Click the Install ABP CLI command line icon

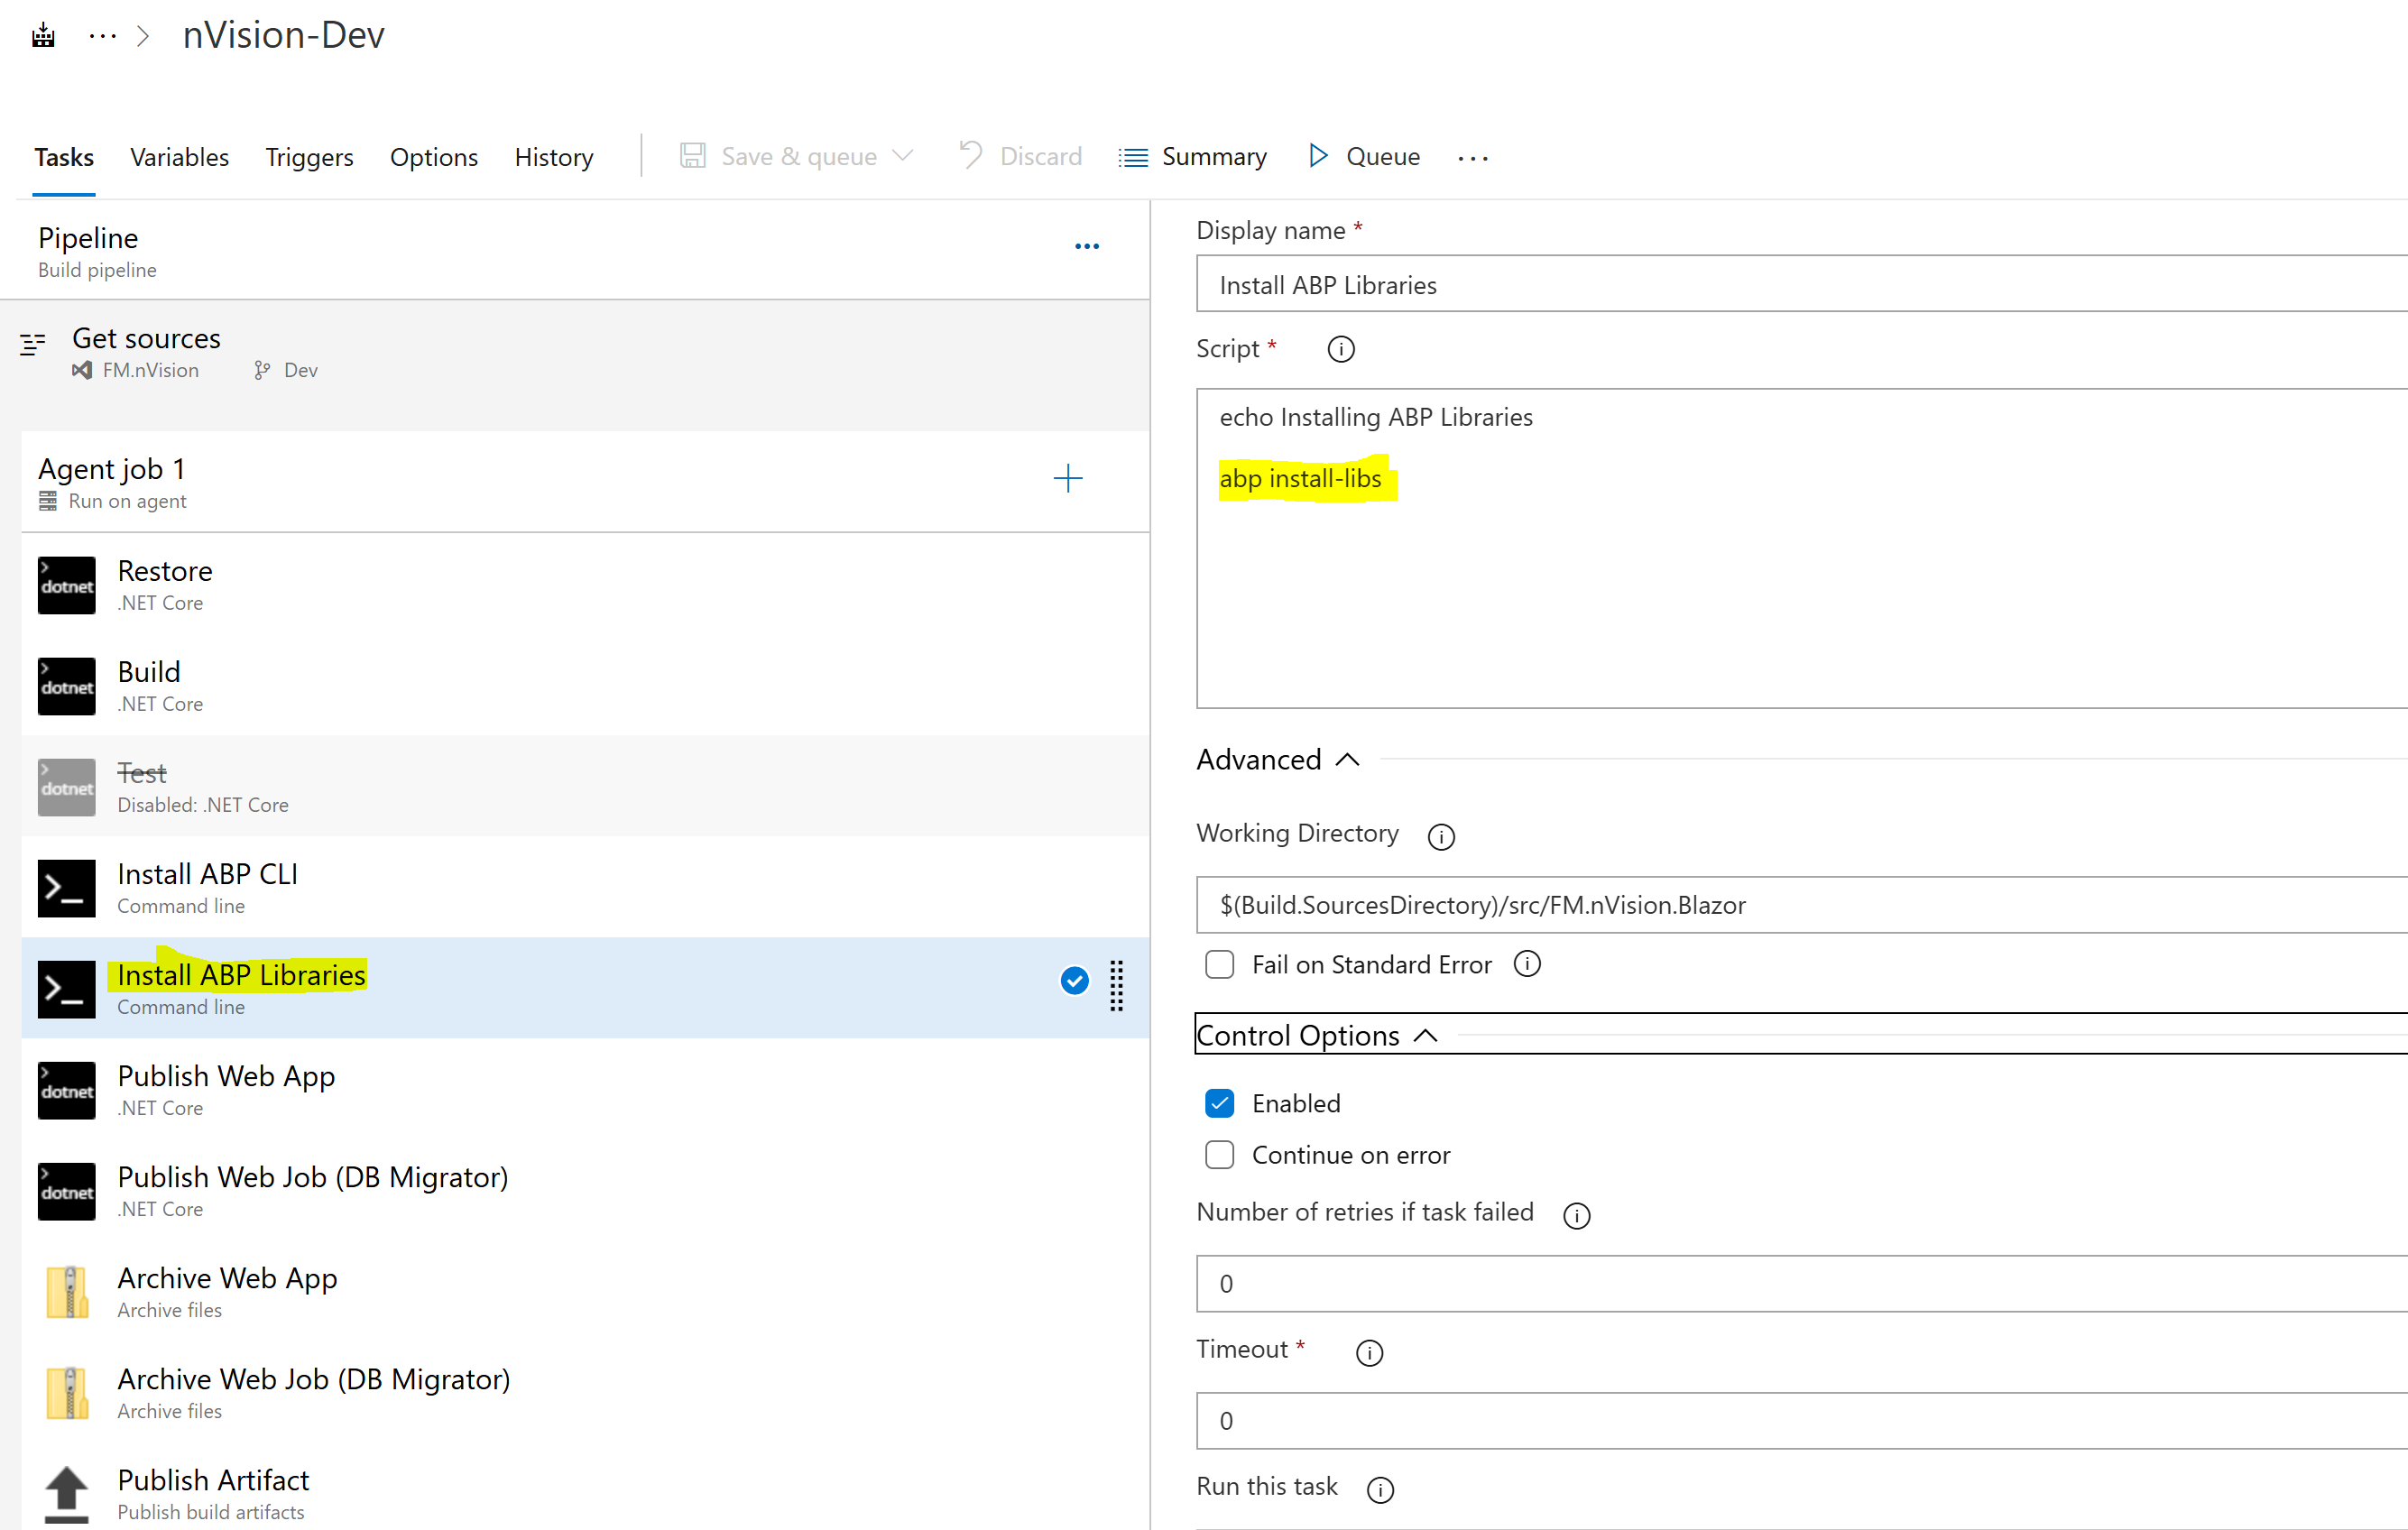point(66,888)
